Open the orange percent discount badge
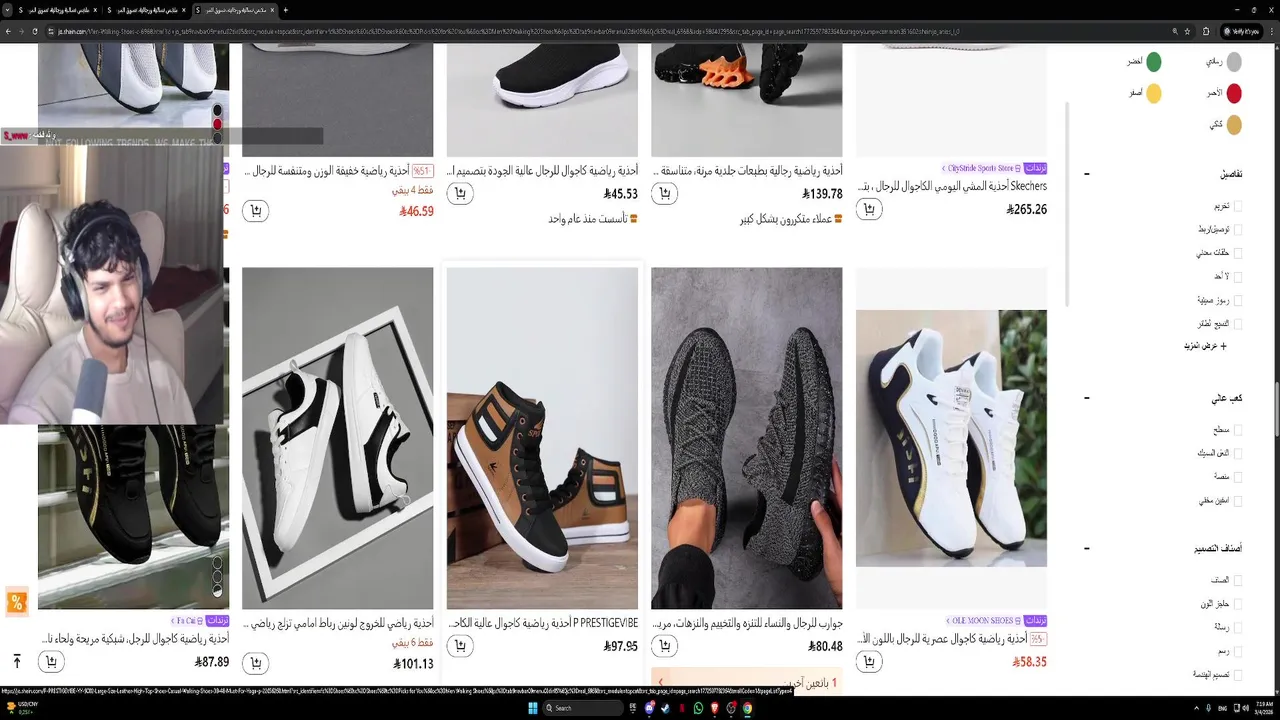The image size is (1280, 720). point(16,602)
